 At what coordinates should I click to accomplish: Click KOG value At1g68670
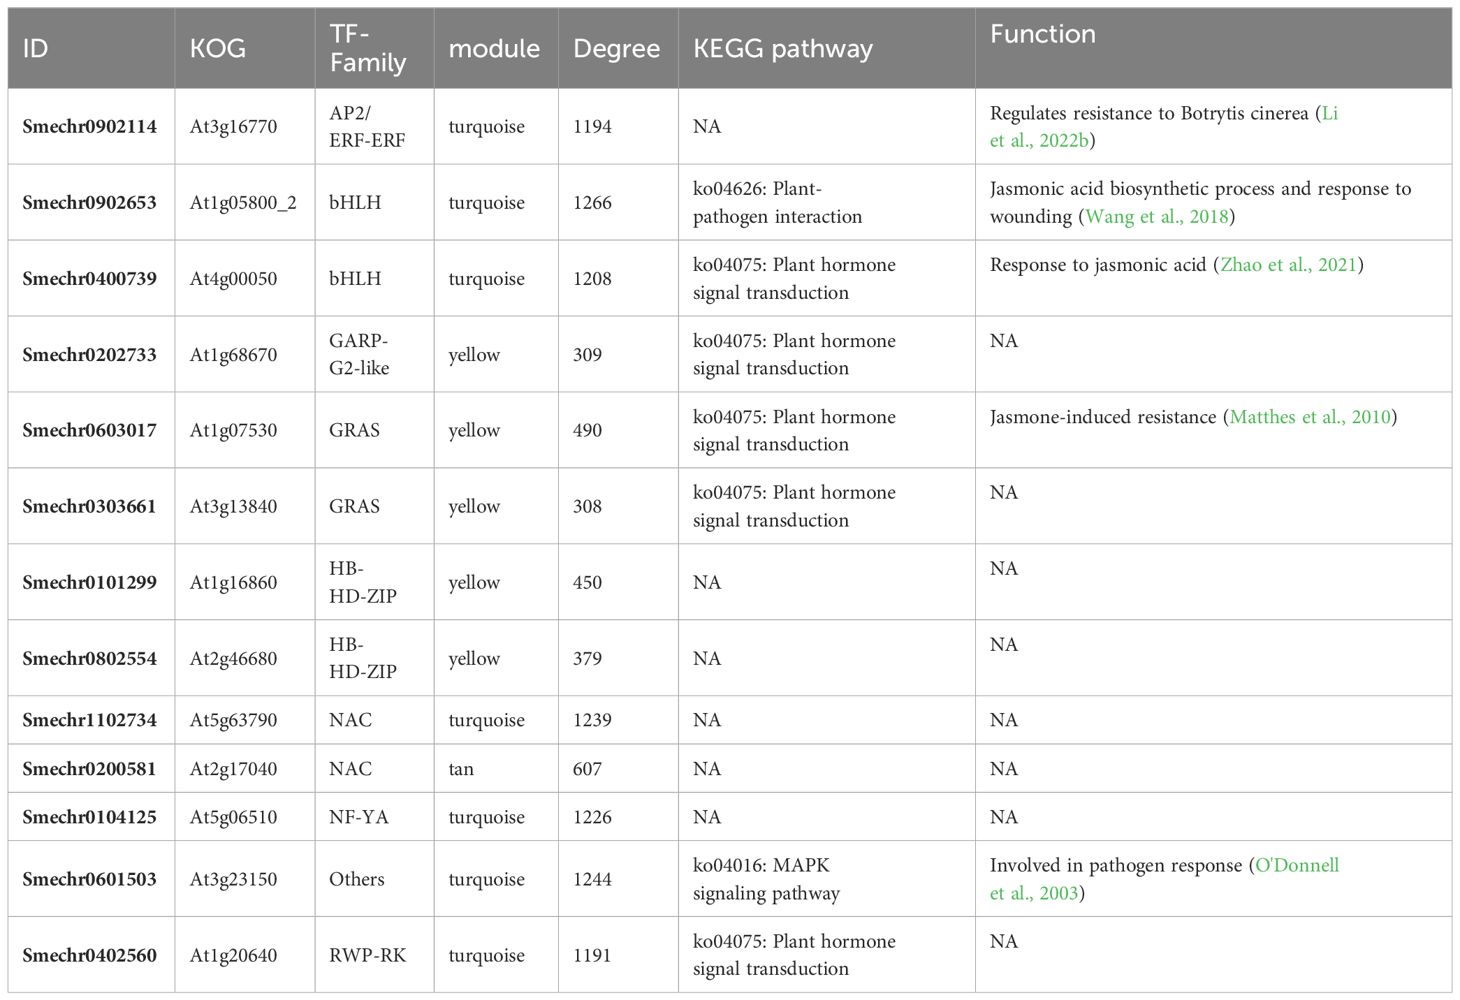pos(234,355)
